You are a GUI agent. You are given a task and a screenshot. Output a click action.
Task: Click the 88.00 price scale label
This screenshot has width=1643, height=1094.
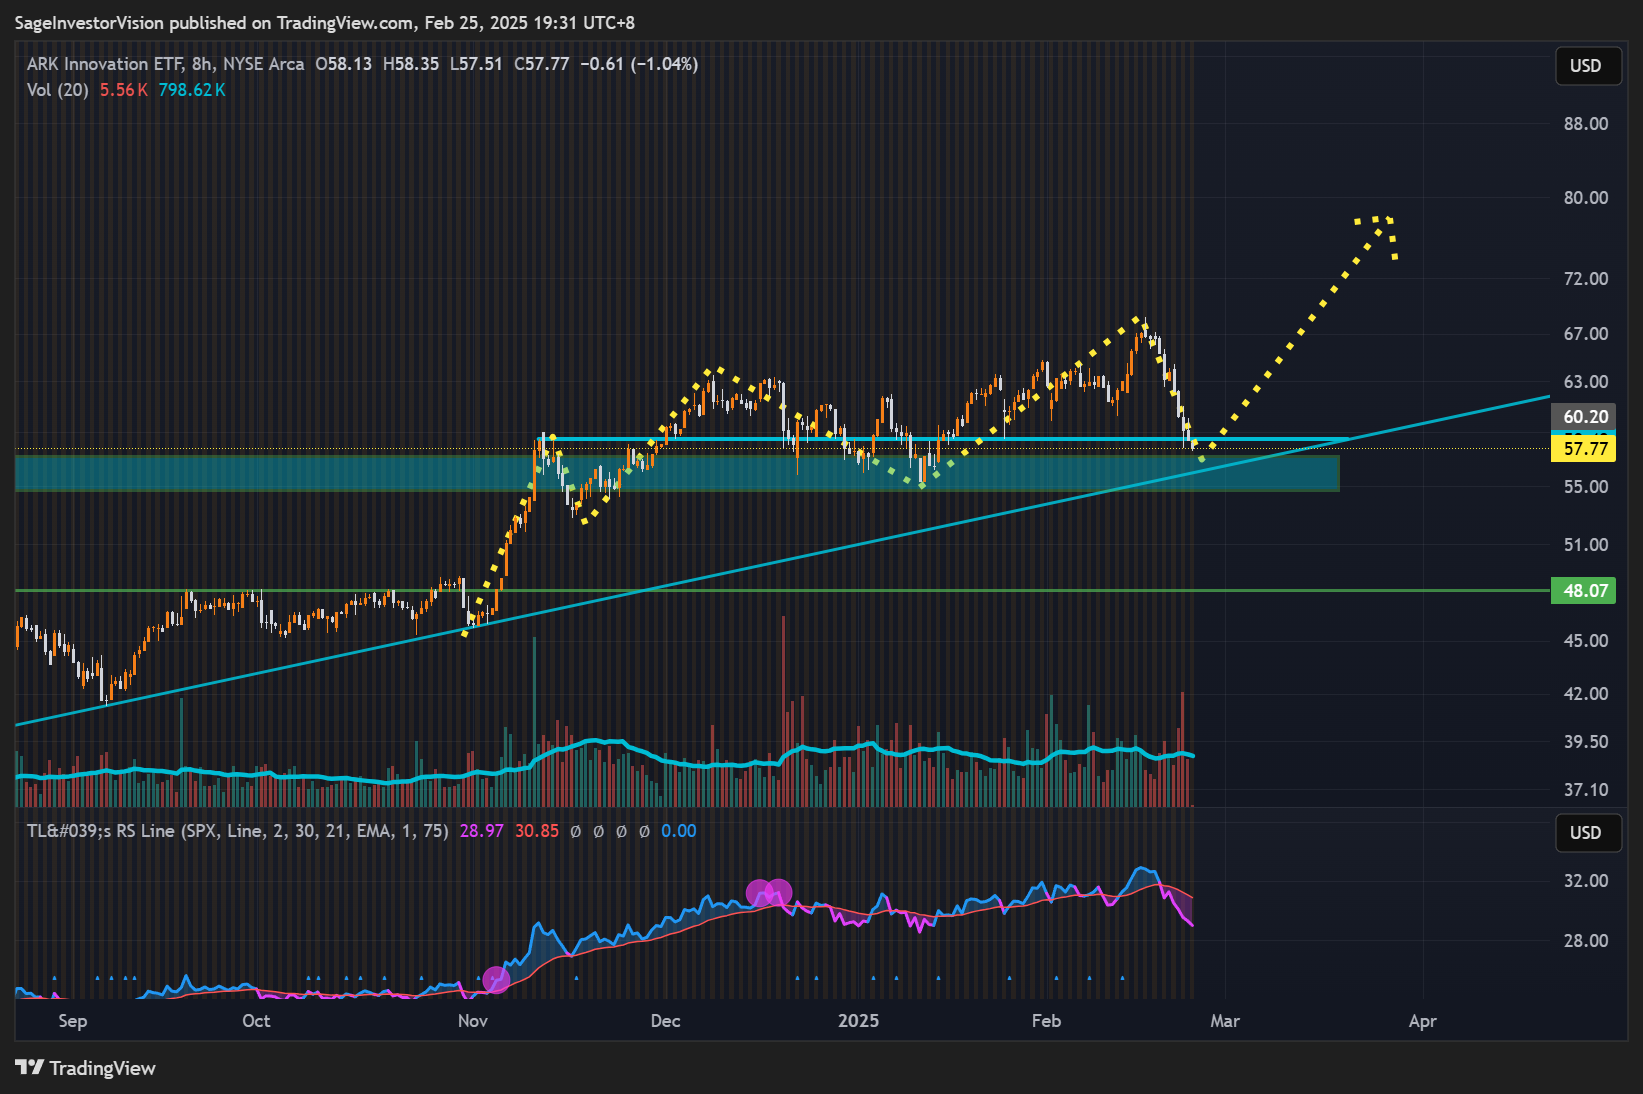pos(1586,124)
